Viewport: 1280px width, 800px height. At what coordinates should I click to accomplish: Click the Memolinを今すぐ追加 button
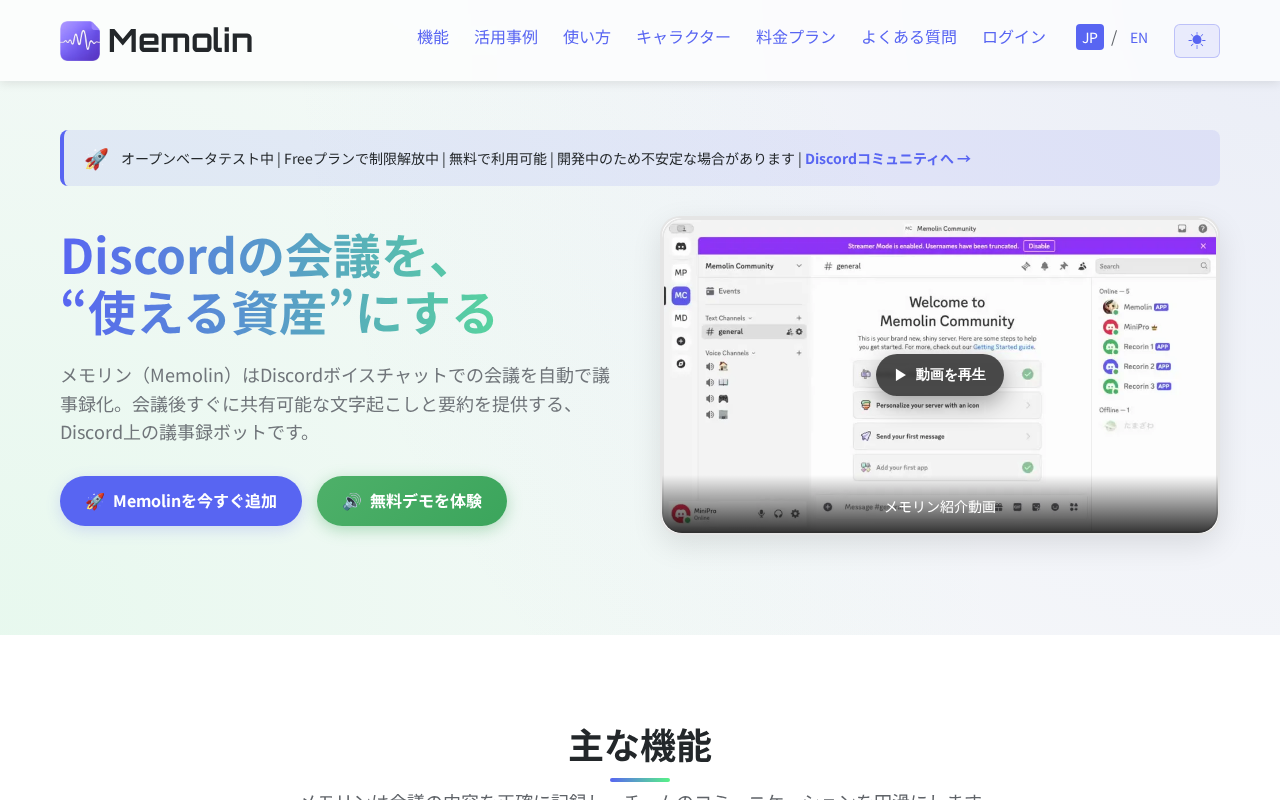181,501
